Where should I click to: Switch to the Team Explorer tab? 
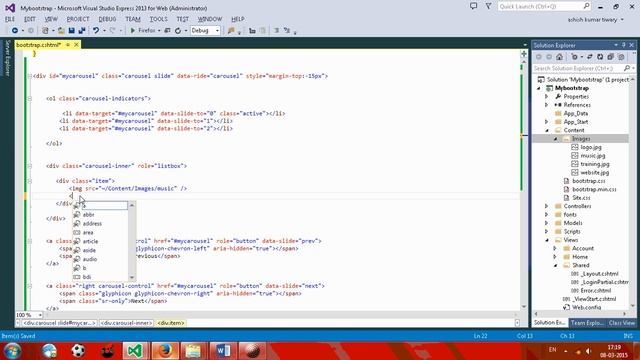(587, 323)
